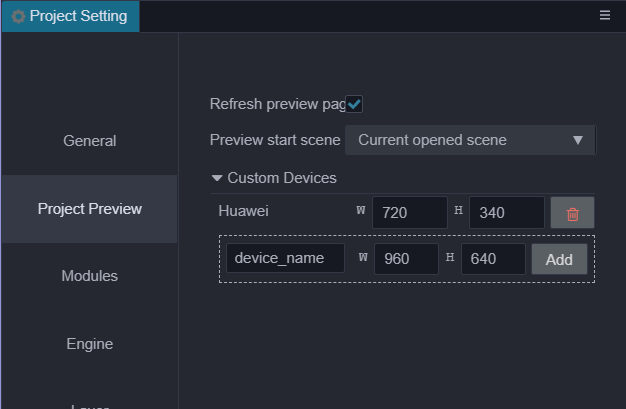
Task: Go to the Engine settings tab
Action: point(89,344)
